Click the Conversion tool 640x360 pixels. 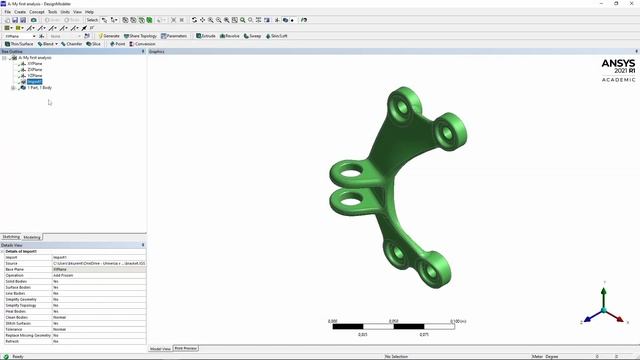pos(142,44)
